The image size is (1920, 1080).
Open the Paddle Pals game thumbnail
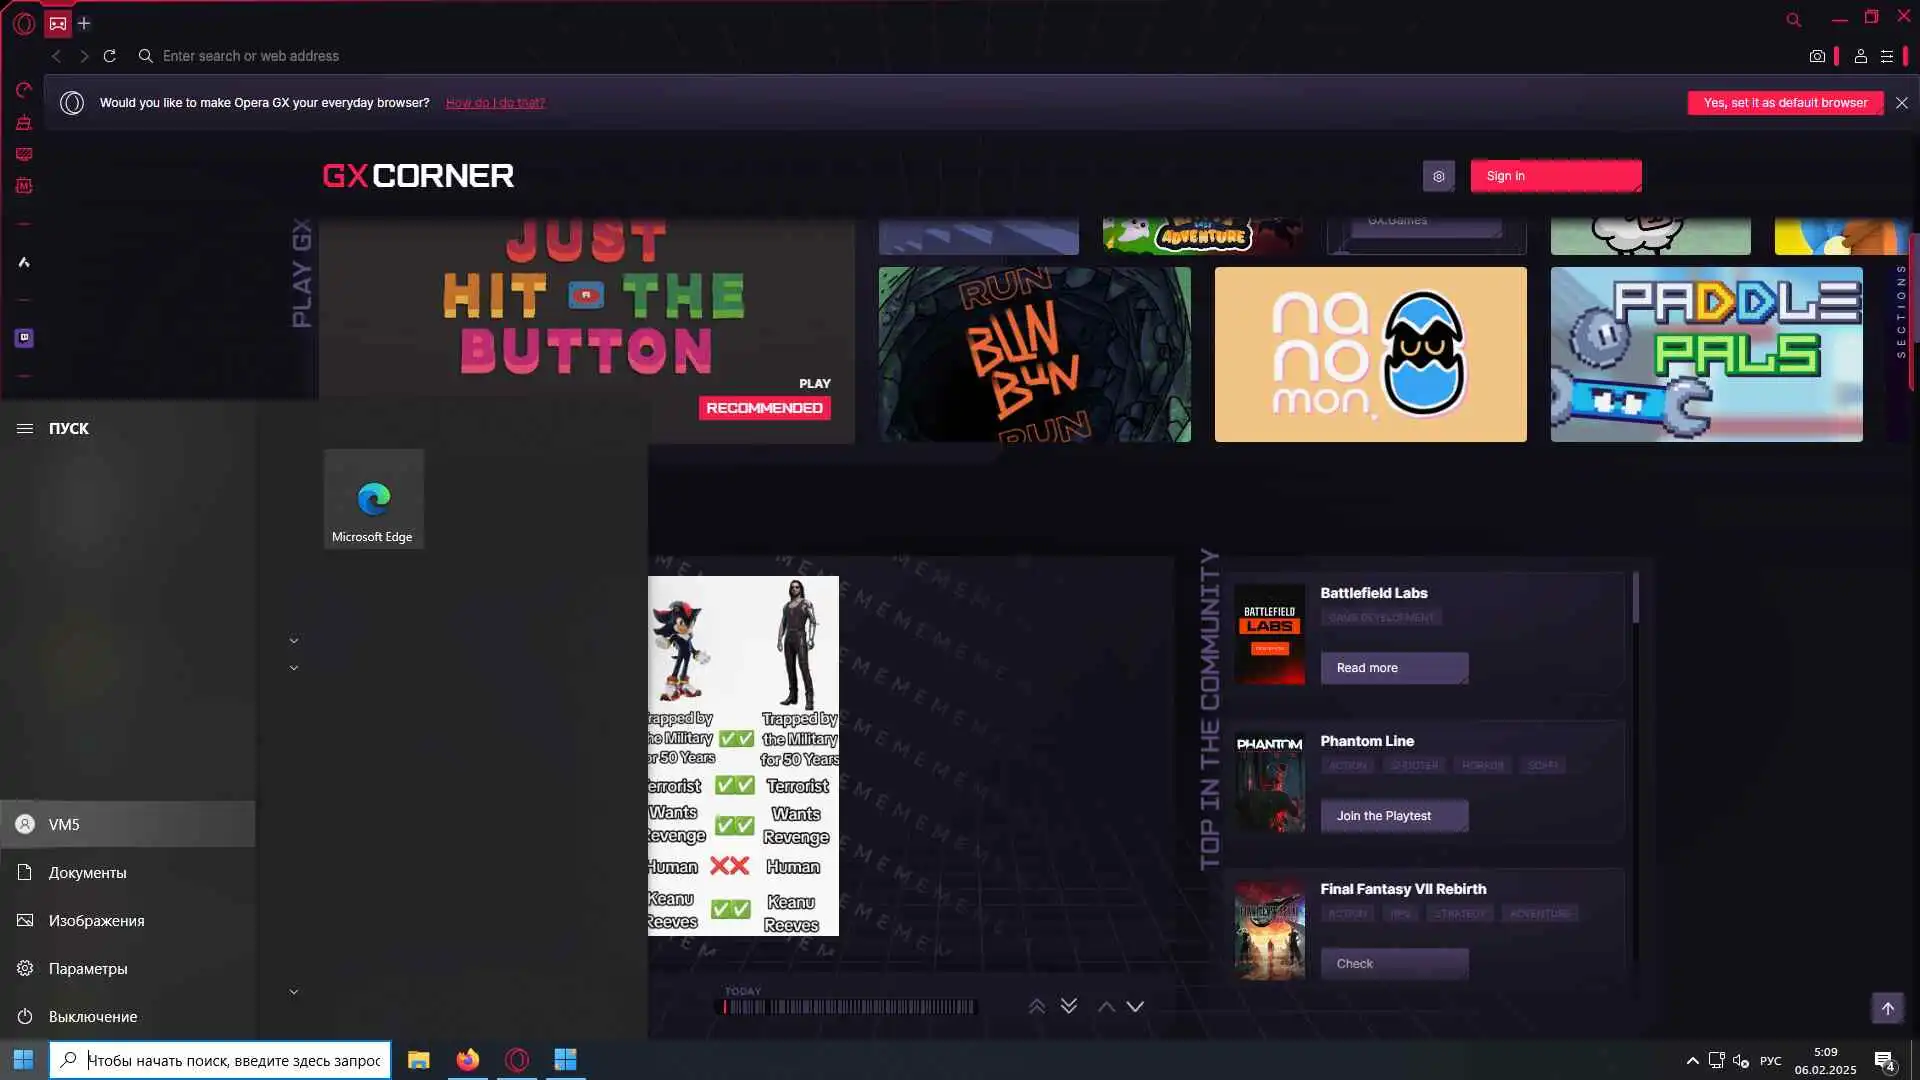[1706, 354]
